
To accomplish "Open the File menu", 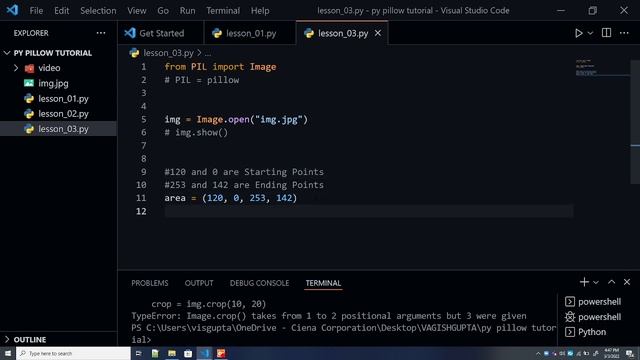I will (x=36, y=11).
